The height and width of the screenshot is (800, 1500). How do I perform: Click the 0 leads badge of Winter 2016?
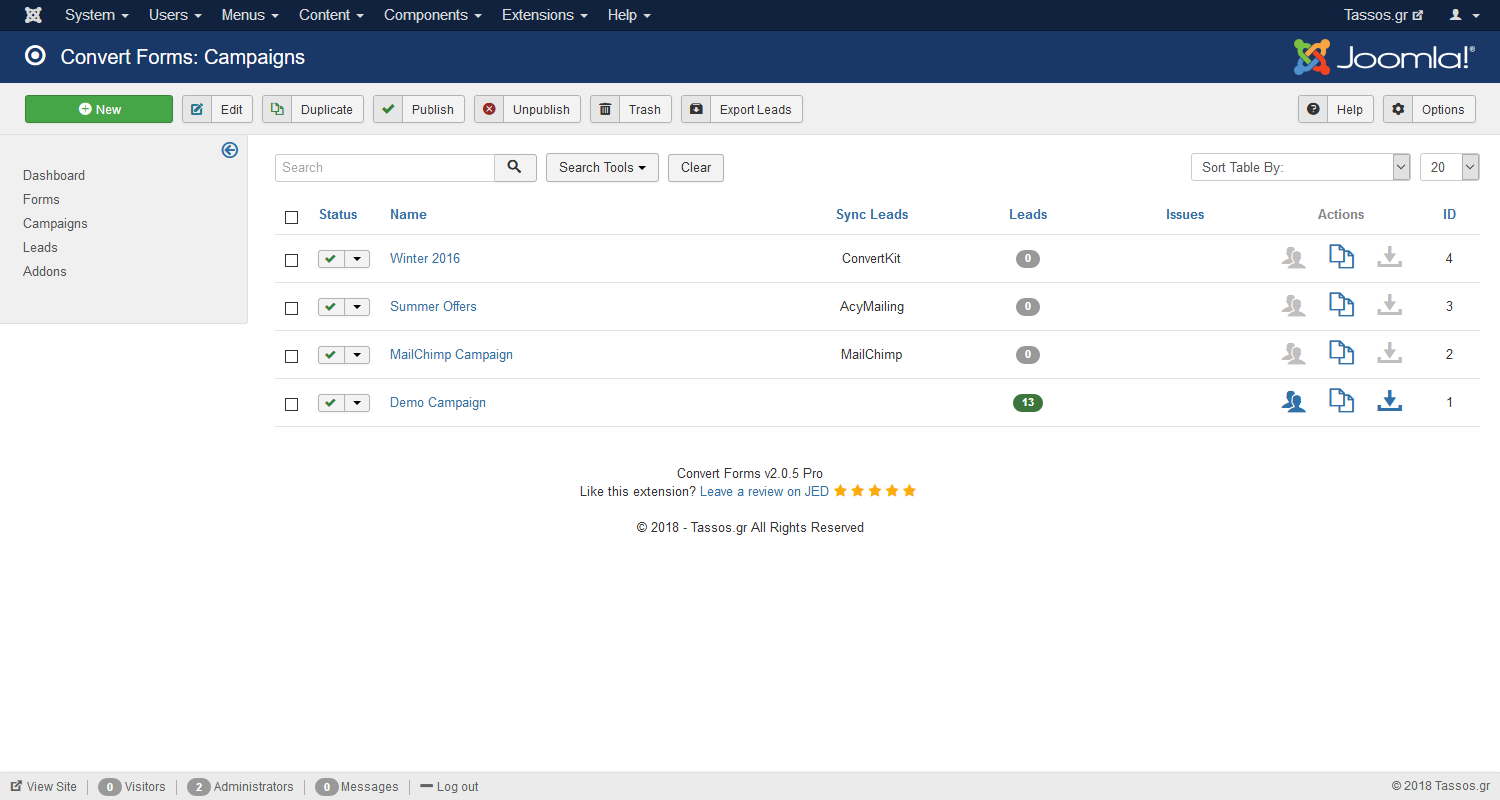pyautogui.click(x=1028, y=259)
